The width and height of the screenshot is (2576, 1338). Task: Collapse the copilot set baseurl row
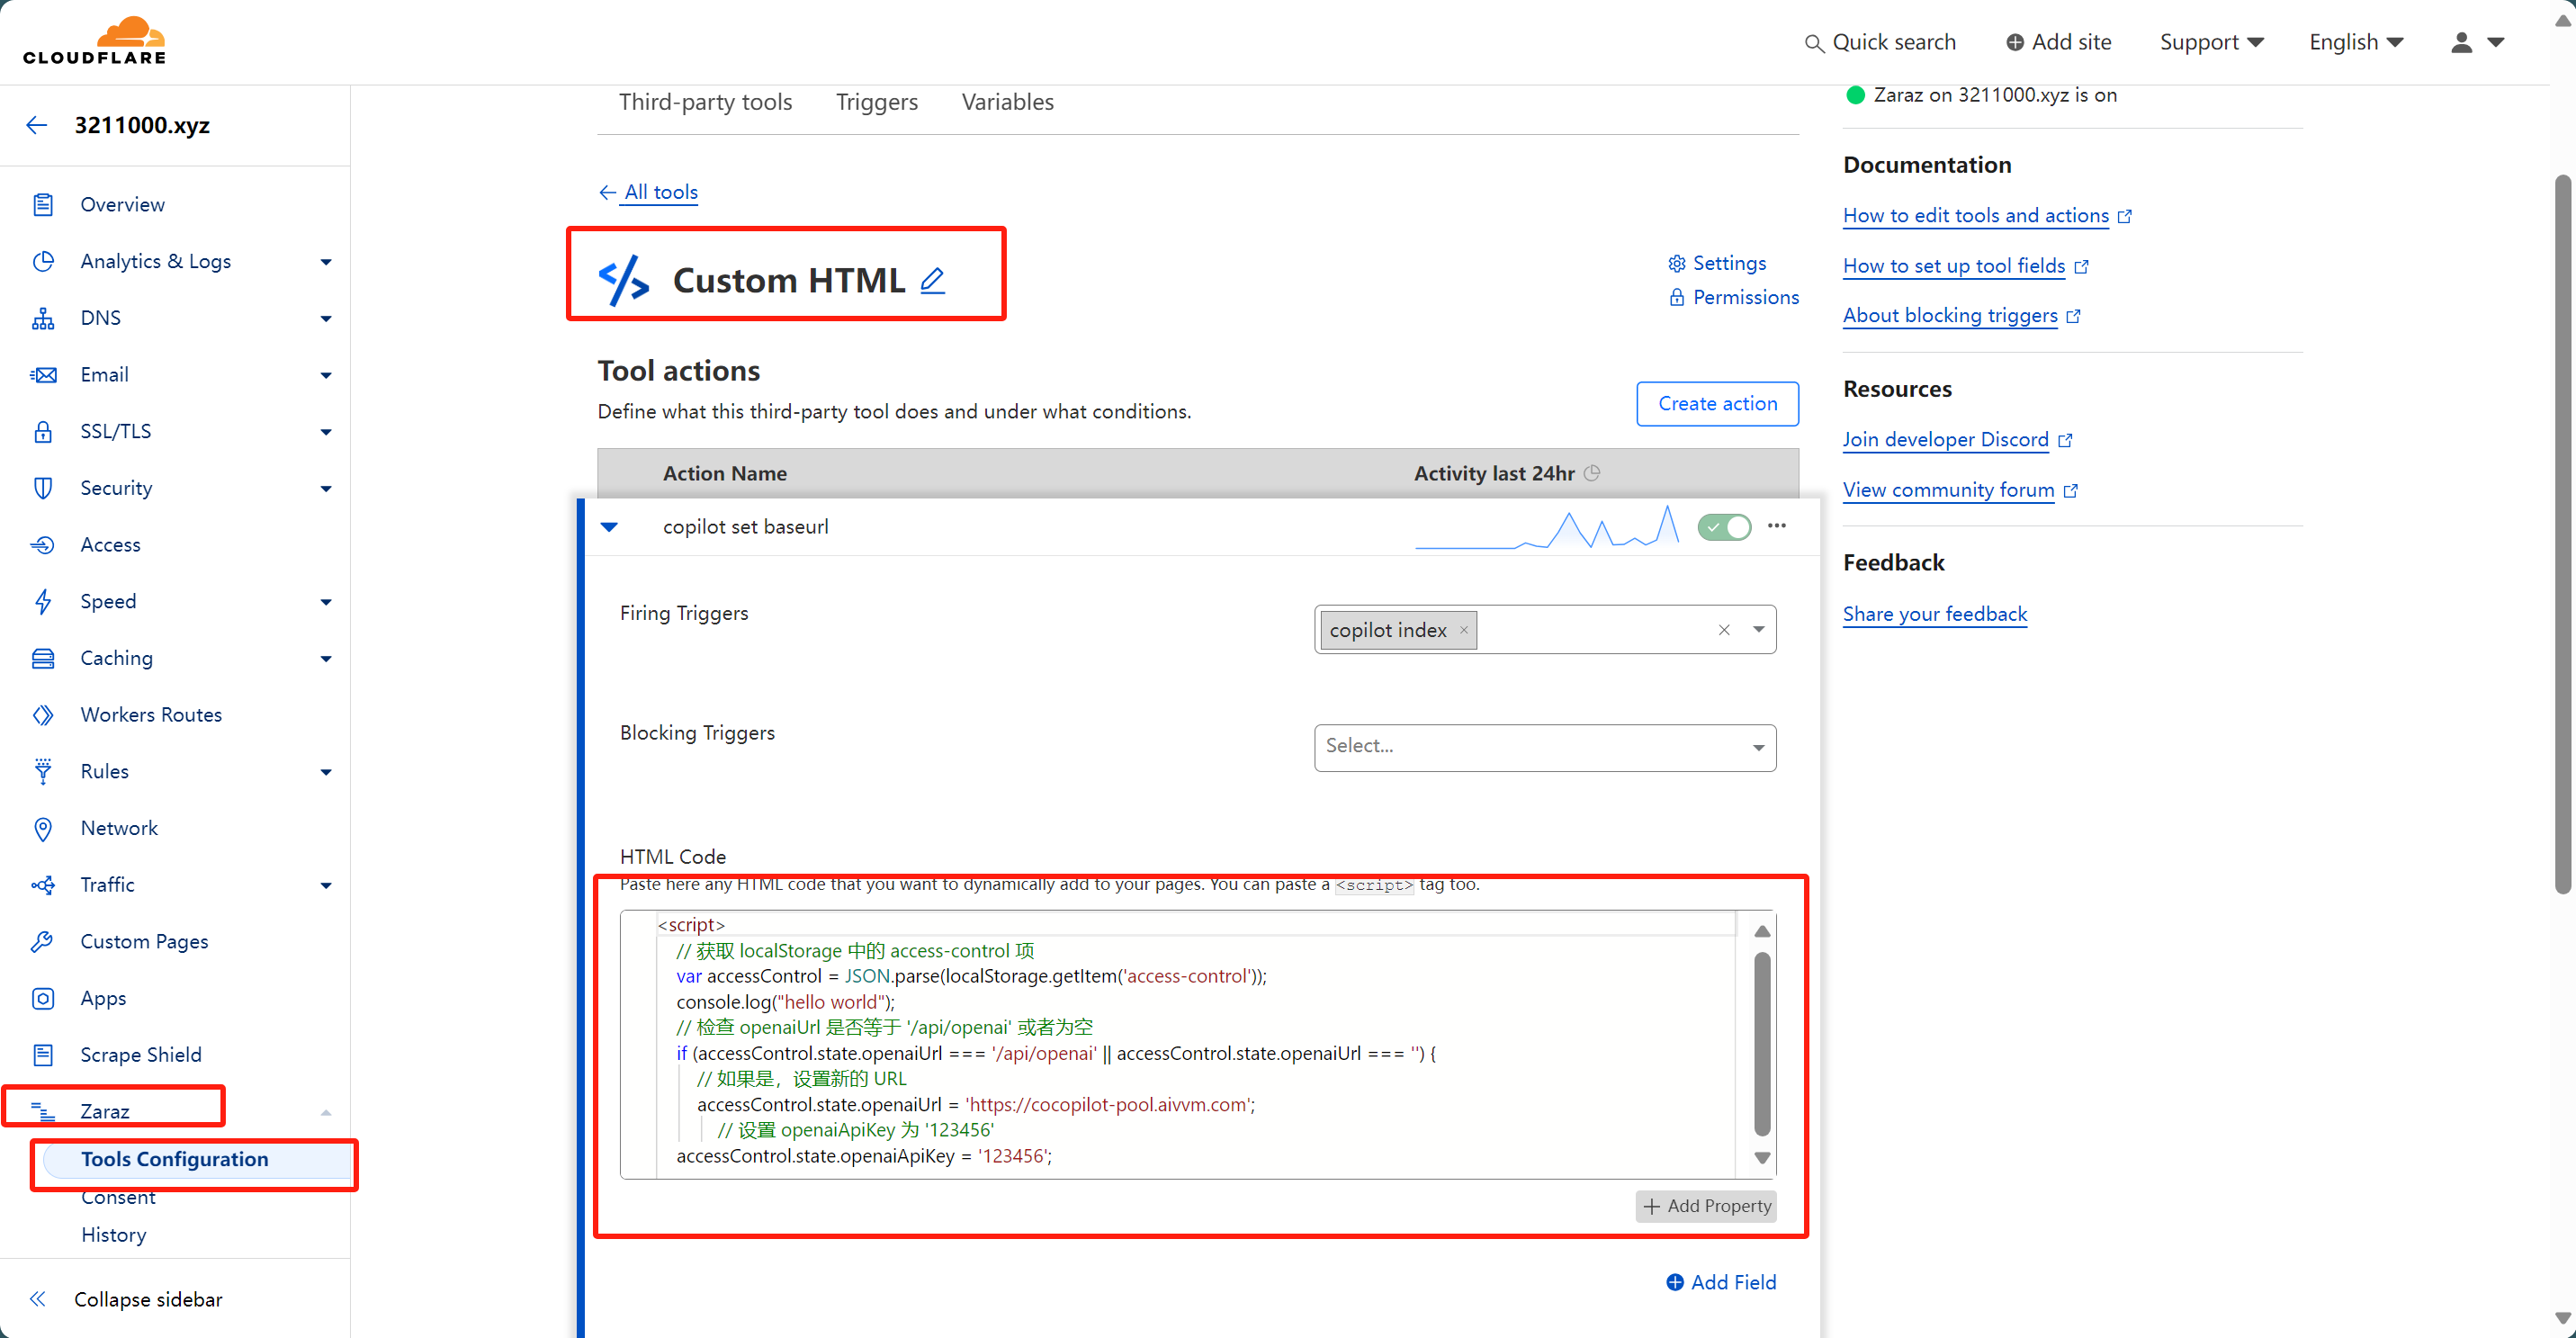609,527
